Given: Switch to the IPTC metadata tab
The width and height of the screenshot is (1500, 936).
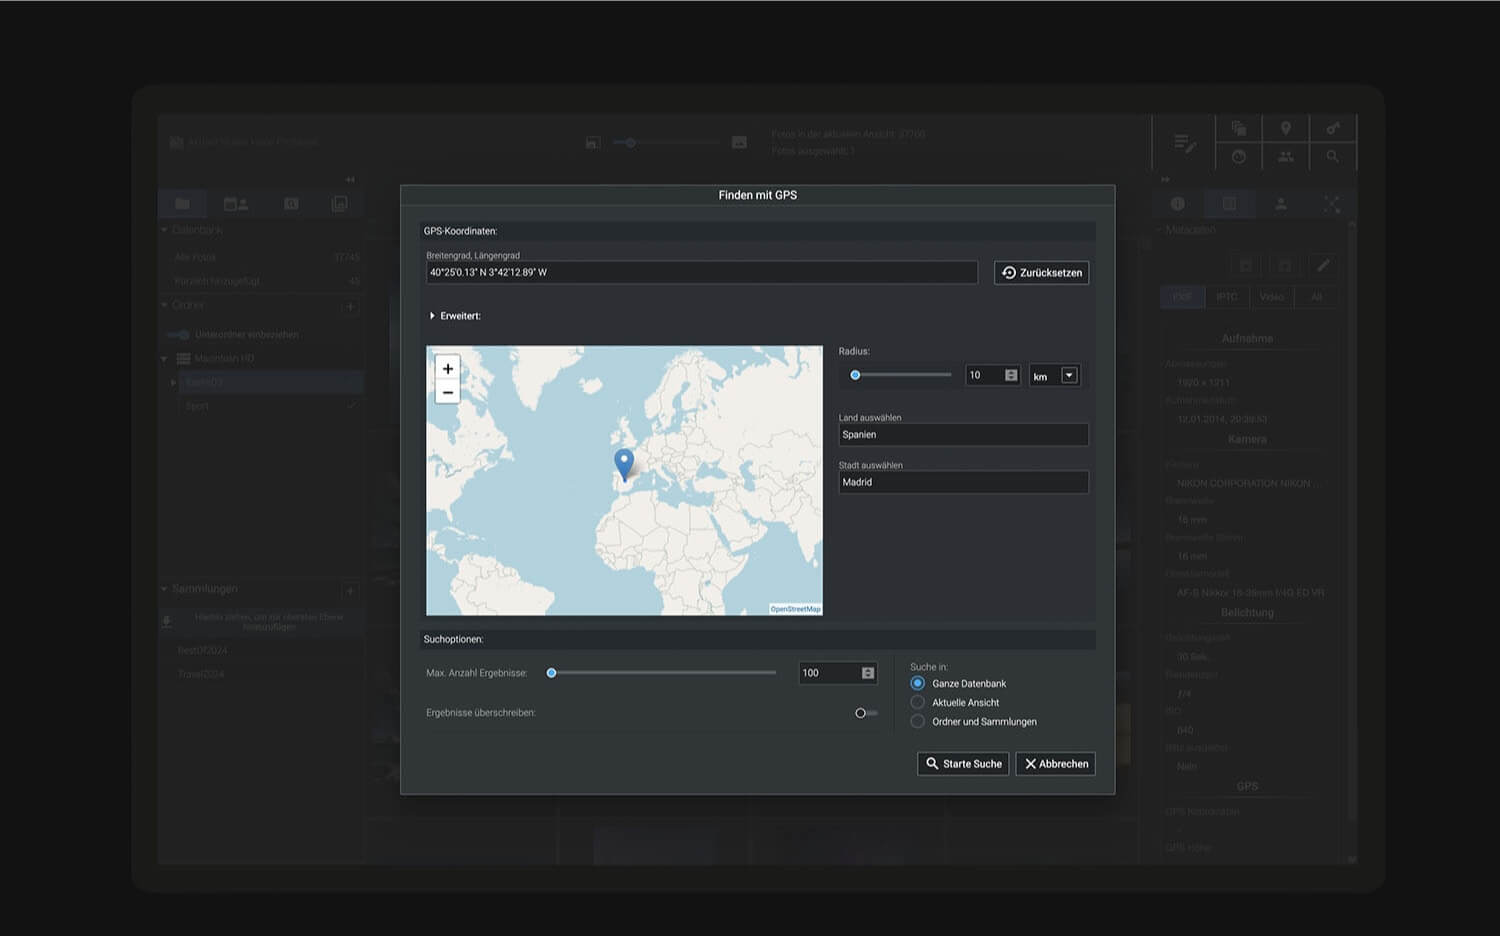Looking at the screenshot, I should (x=1226, y=297).
